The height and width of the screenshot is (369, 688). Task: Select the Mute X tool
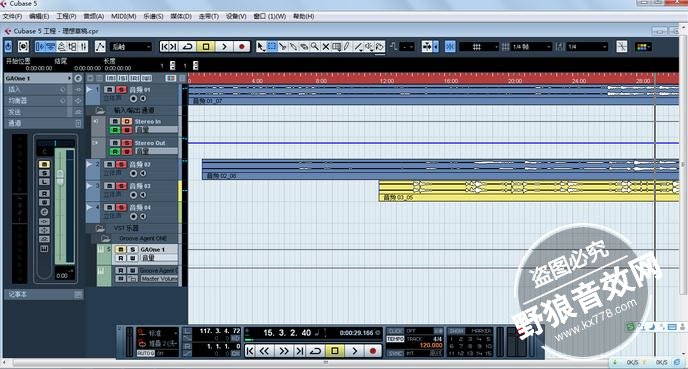pyautogui.click(x=326, y=47)
